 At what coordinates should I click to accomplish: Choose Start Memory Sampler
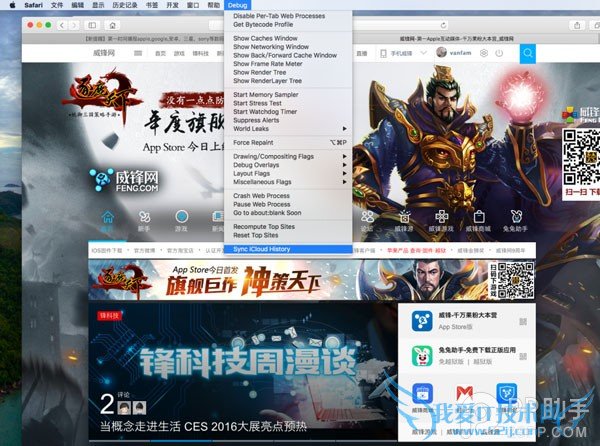click(288, 94)
